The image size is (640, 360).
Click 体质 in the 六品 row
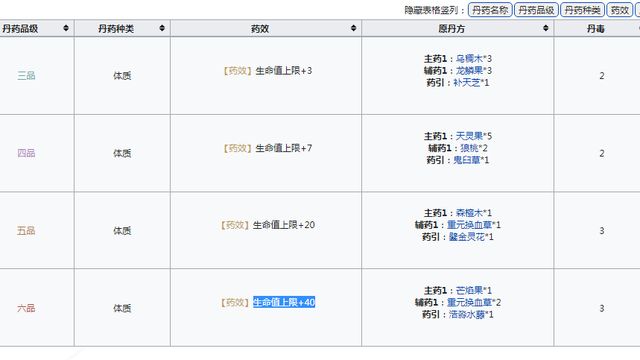122,308
